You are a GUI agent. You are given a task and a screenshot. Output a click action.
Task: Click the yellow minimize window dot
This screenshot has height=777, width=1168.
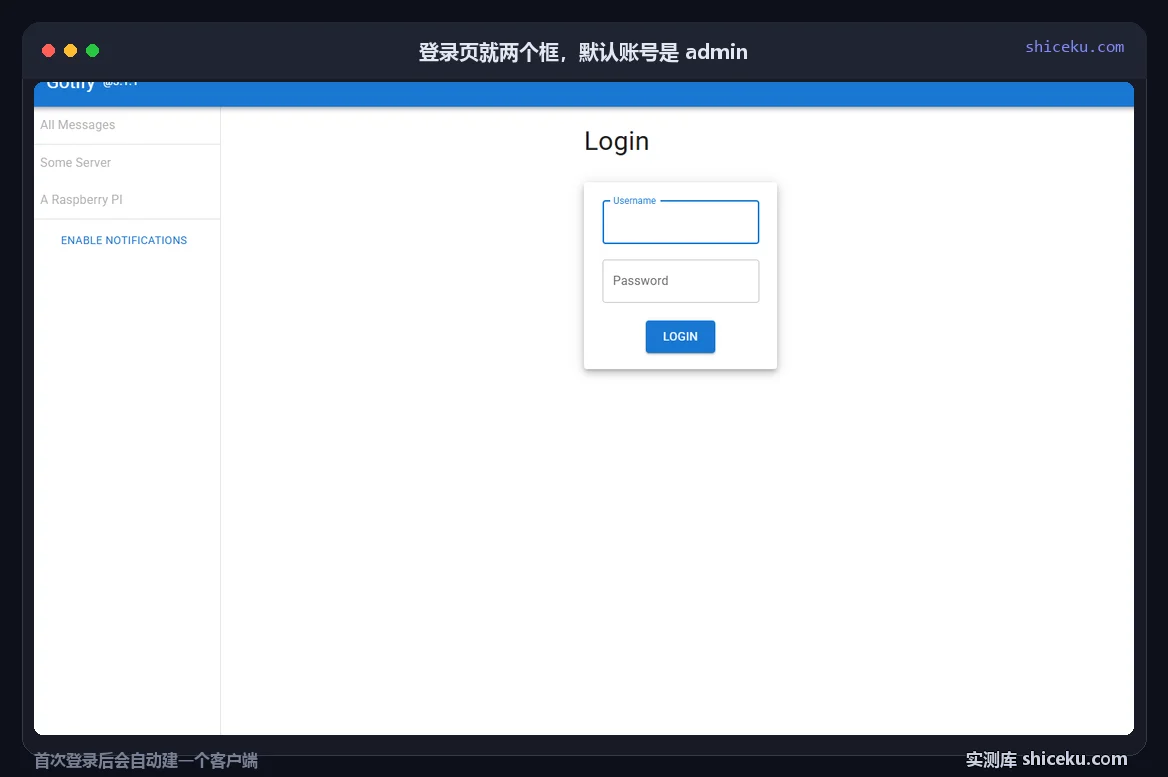click(x=71, y=51)
